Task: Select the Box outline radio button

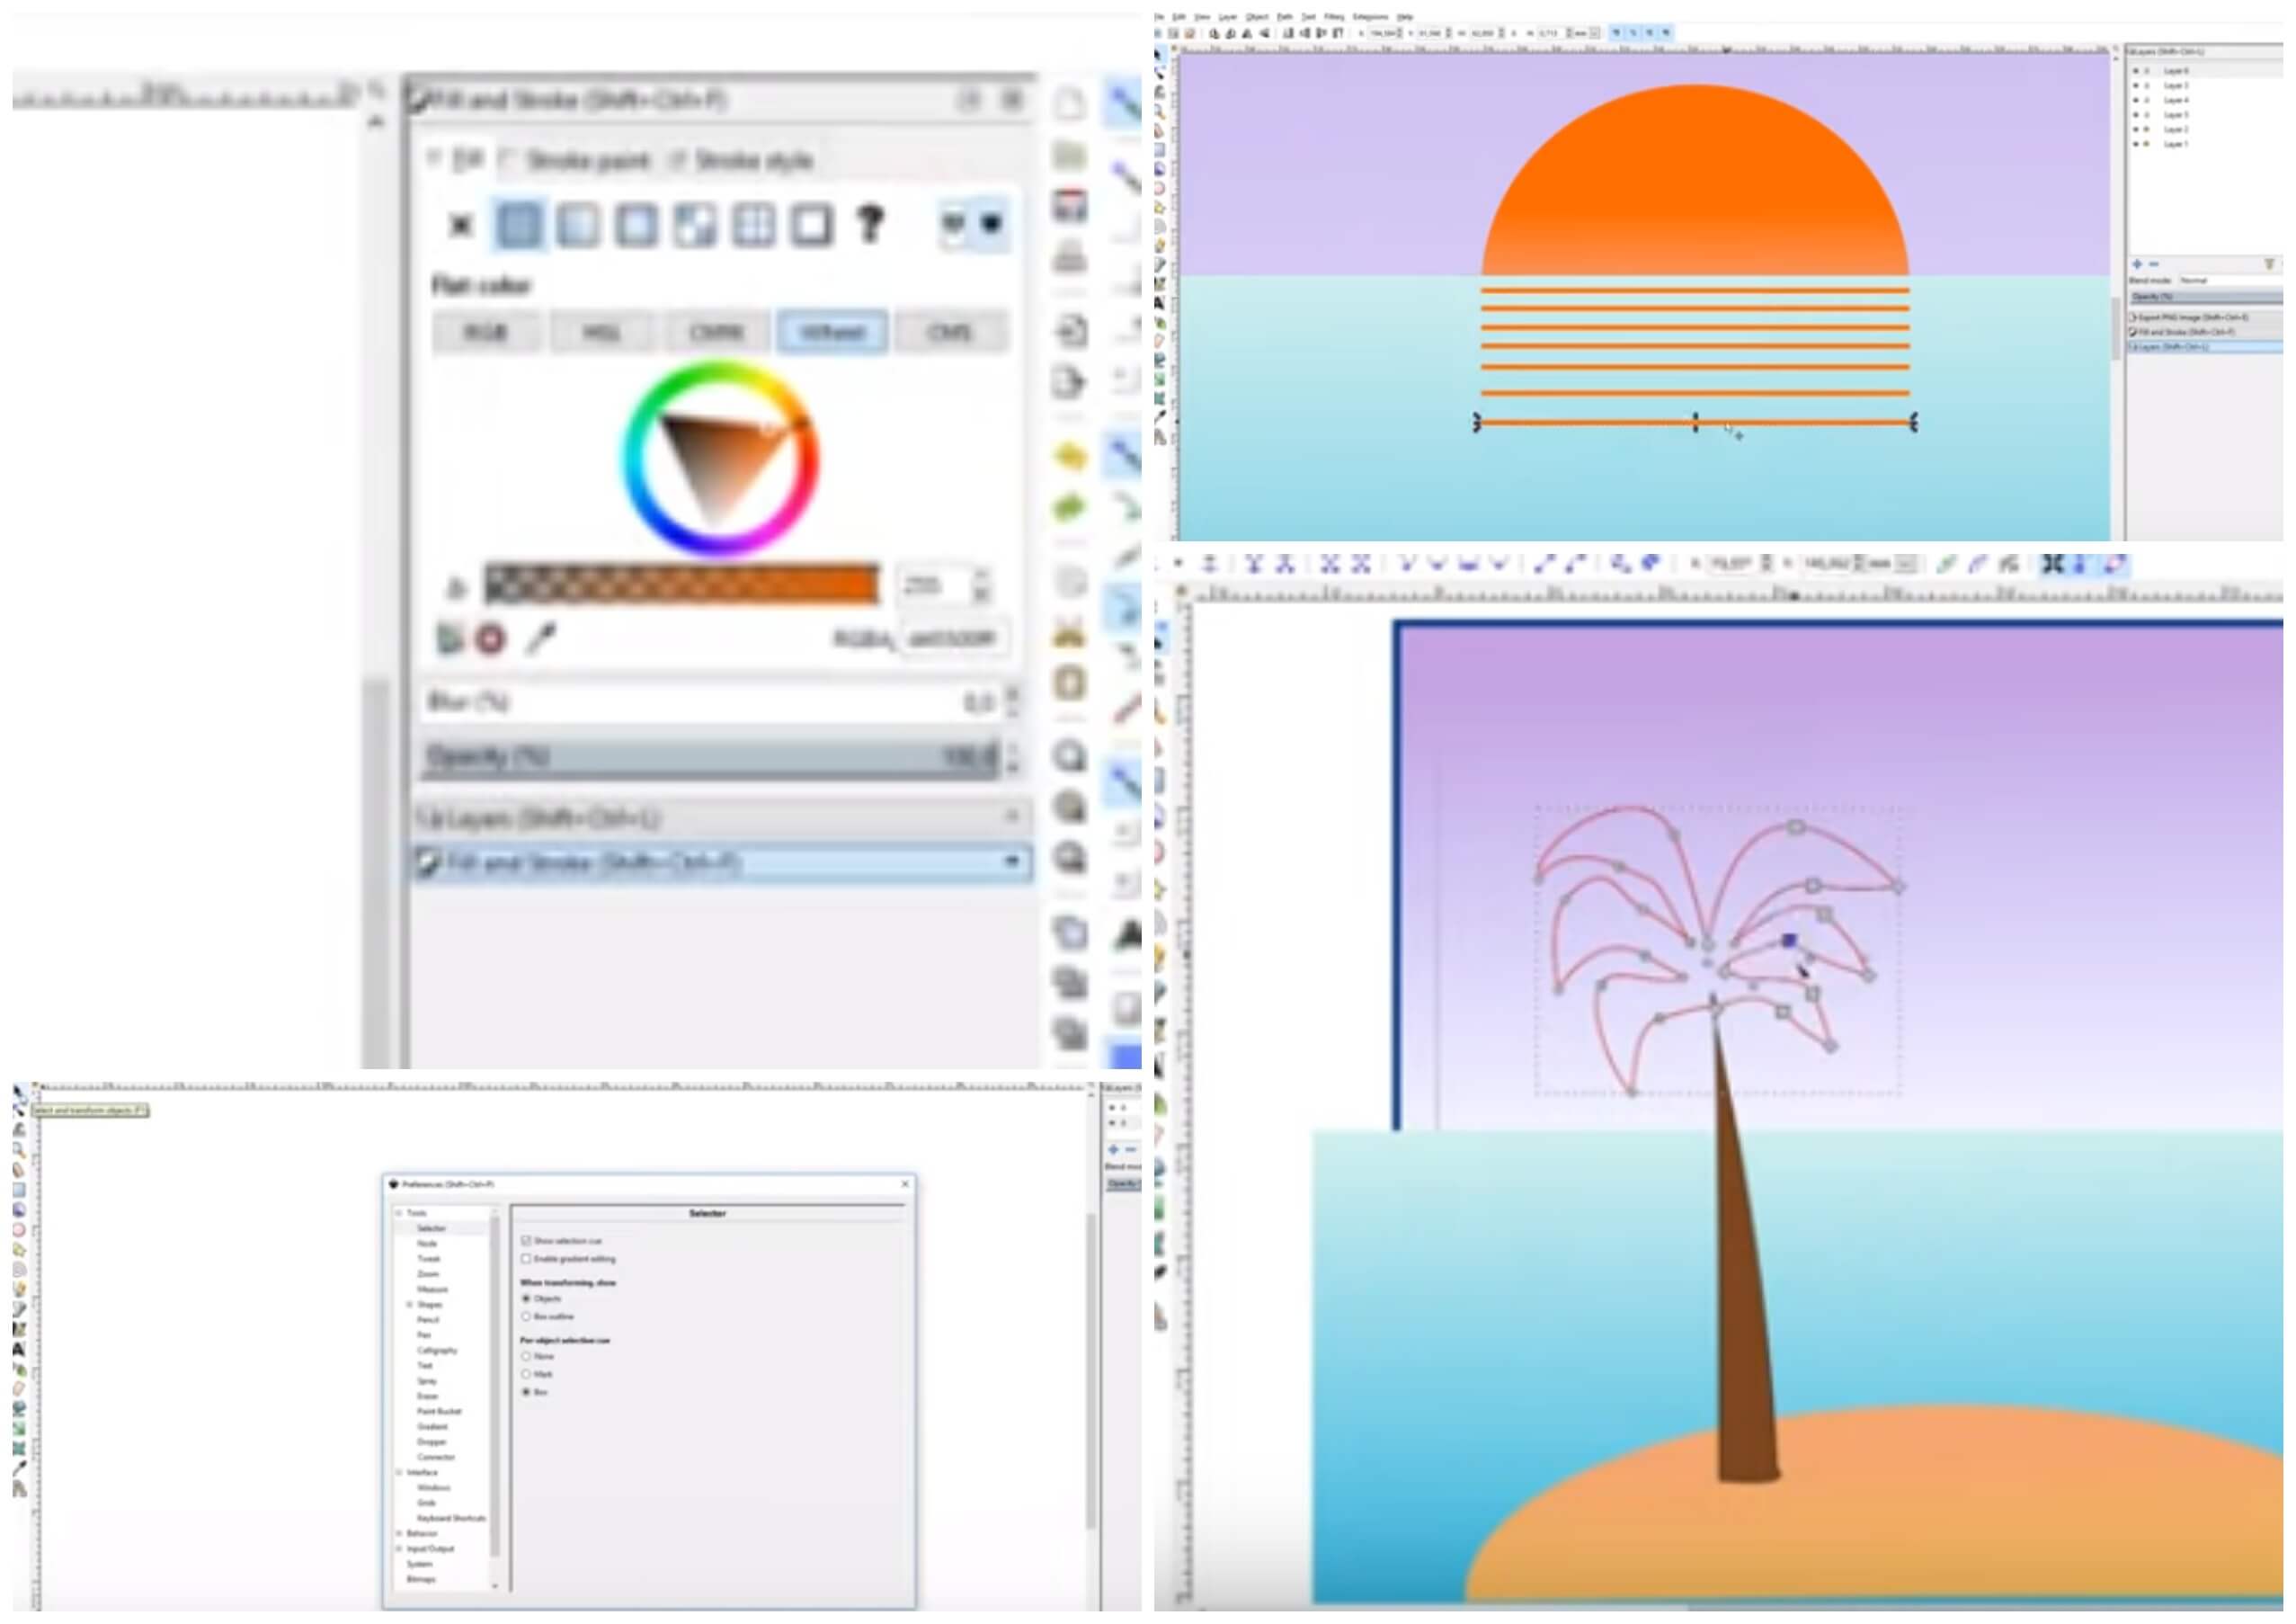Action: coord(526,1316)
